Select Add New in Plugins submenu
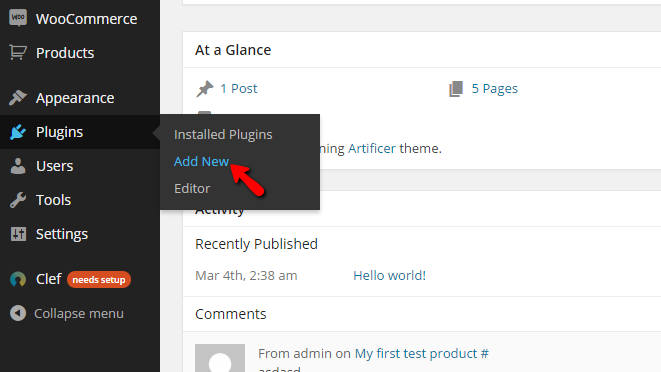This screenshot has width=661, height=372. click(x=201, y=161)
